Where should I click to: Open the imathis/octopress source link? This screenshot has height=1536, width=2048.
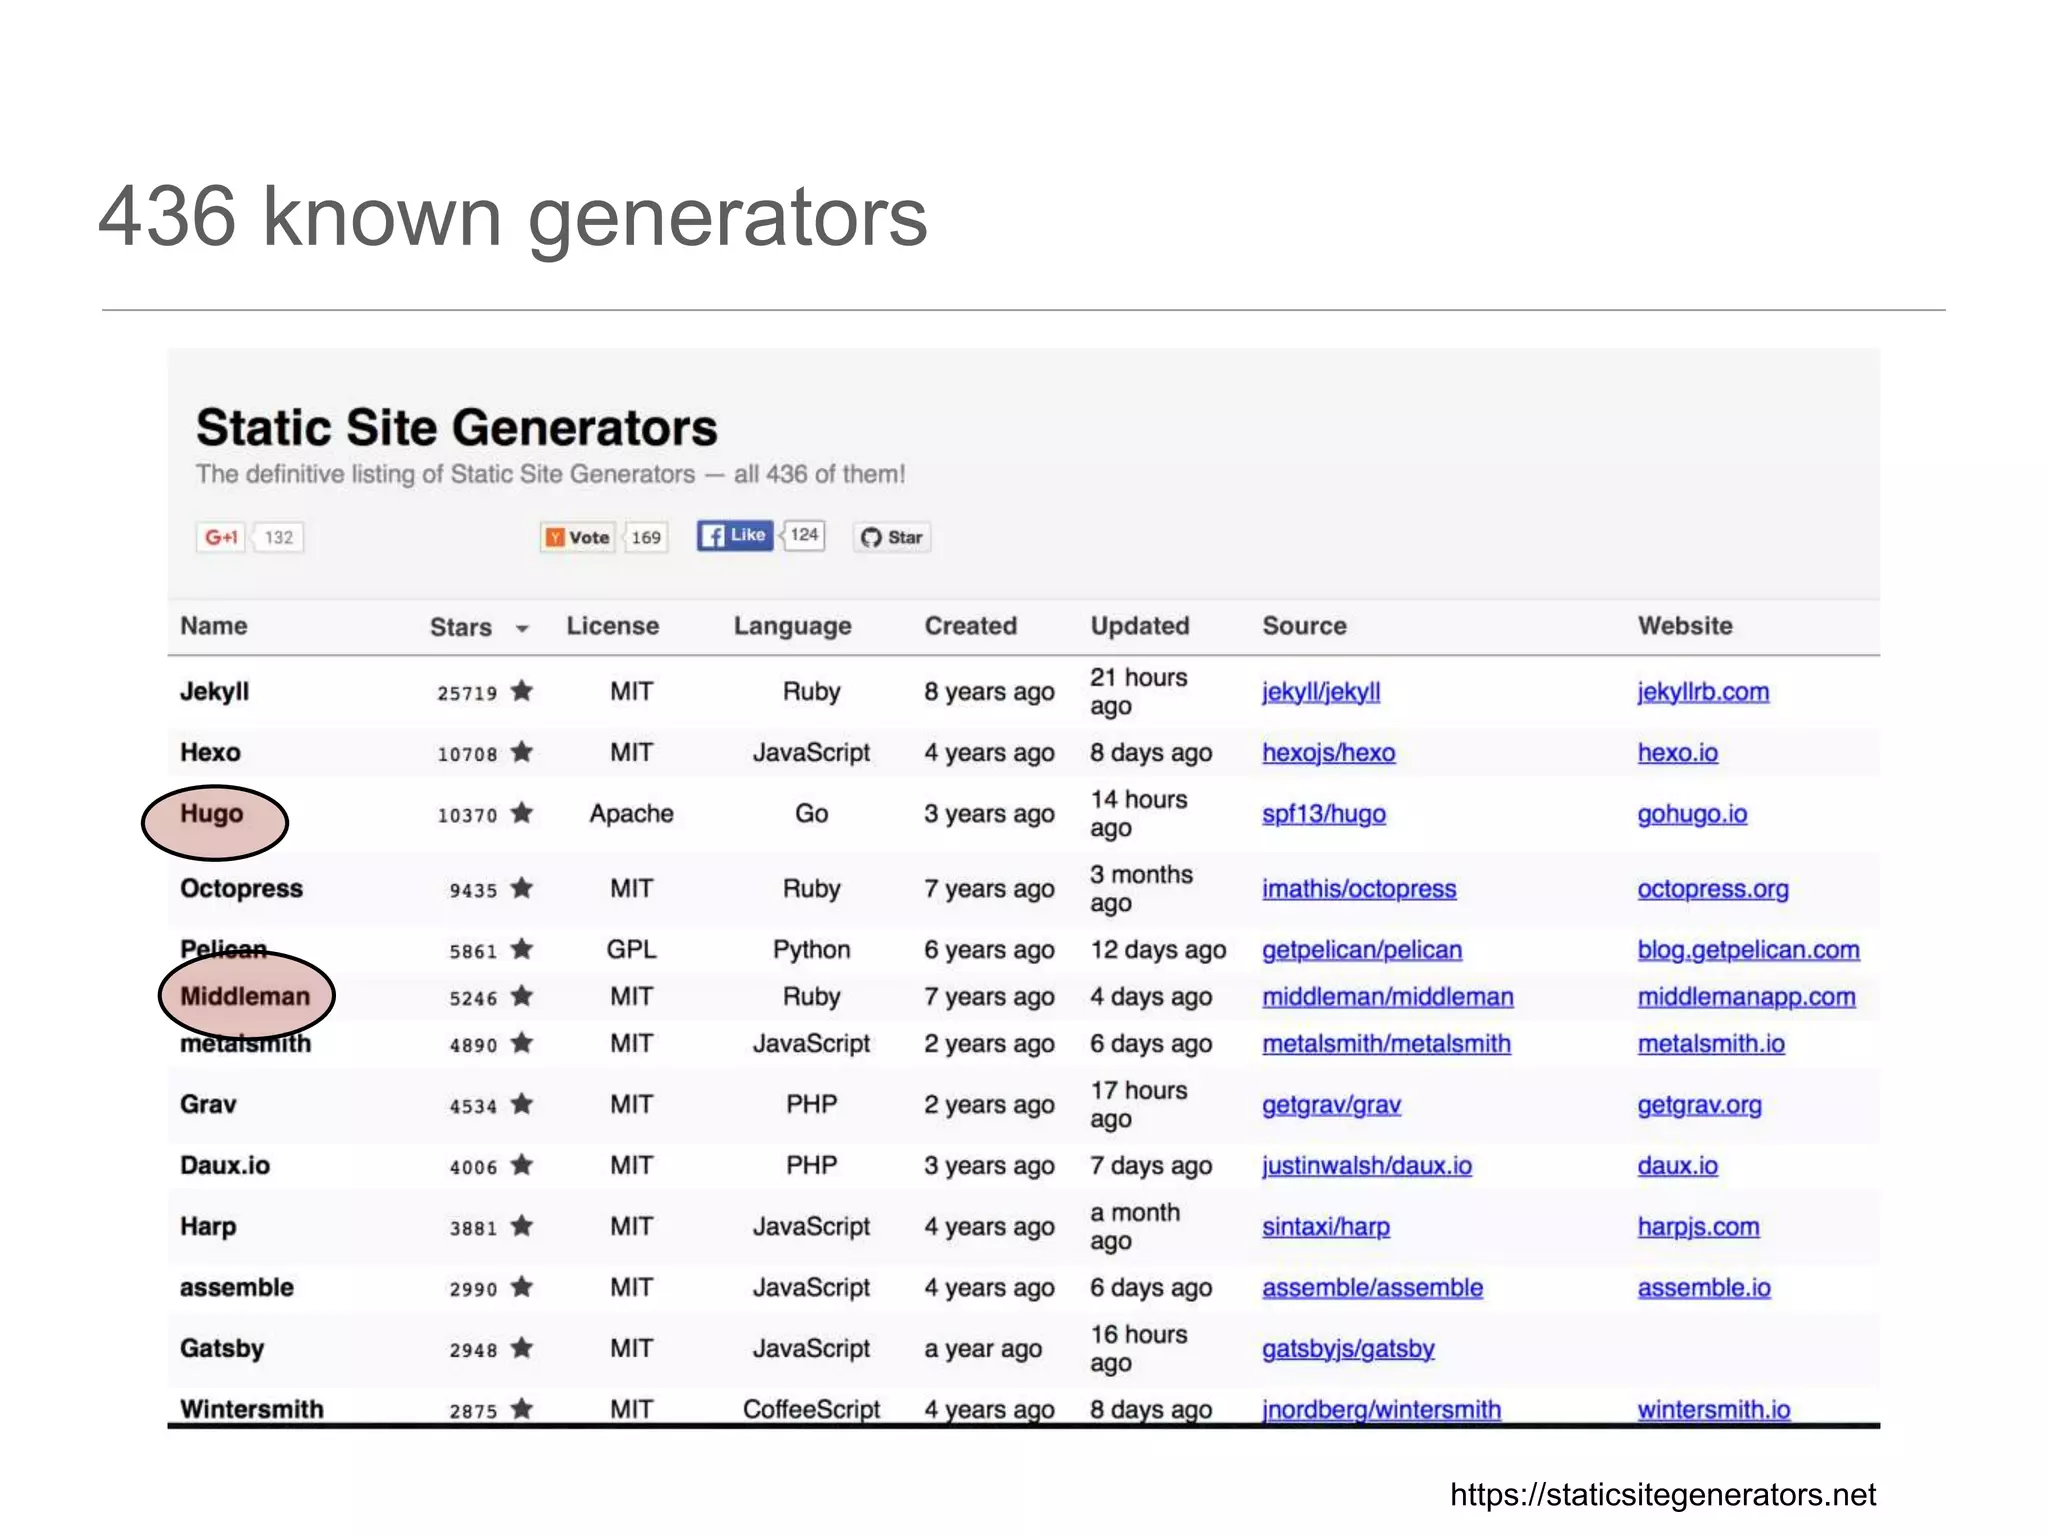(1359, 889)
